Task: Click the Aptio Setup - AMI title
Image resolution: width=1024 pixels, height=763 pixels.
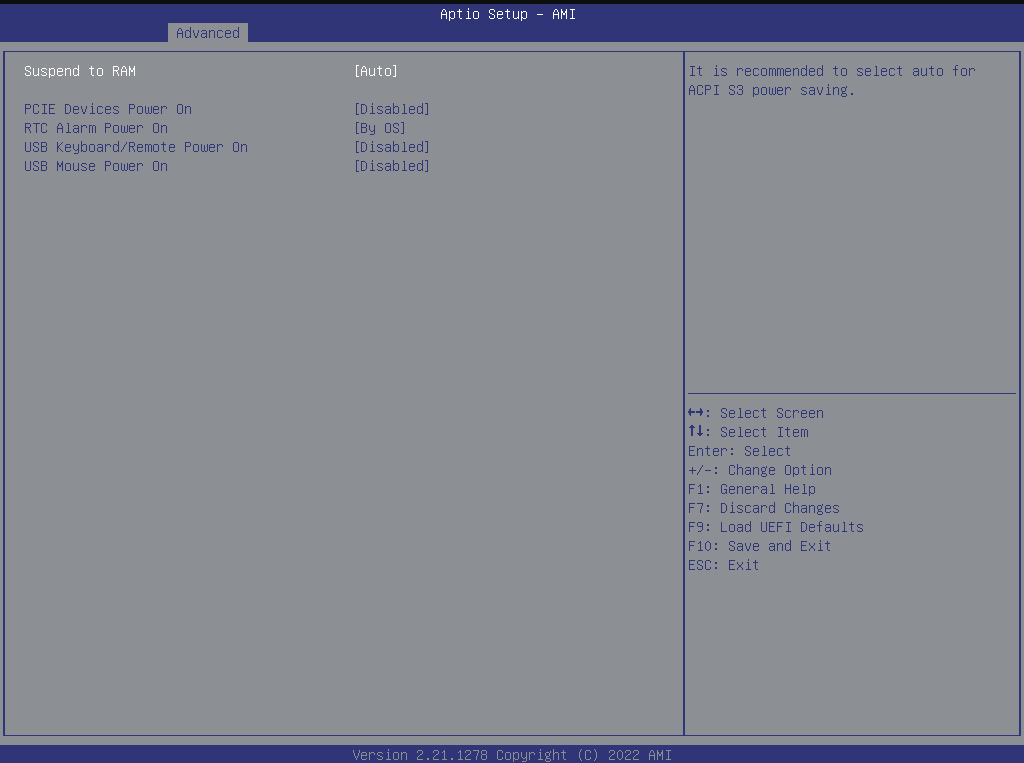Action: click(508, 14)
